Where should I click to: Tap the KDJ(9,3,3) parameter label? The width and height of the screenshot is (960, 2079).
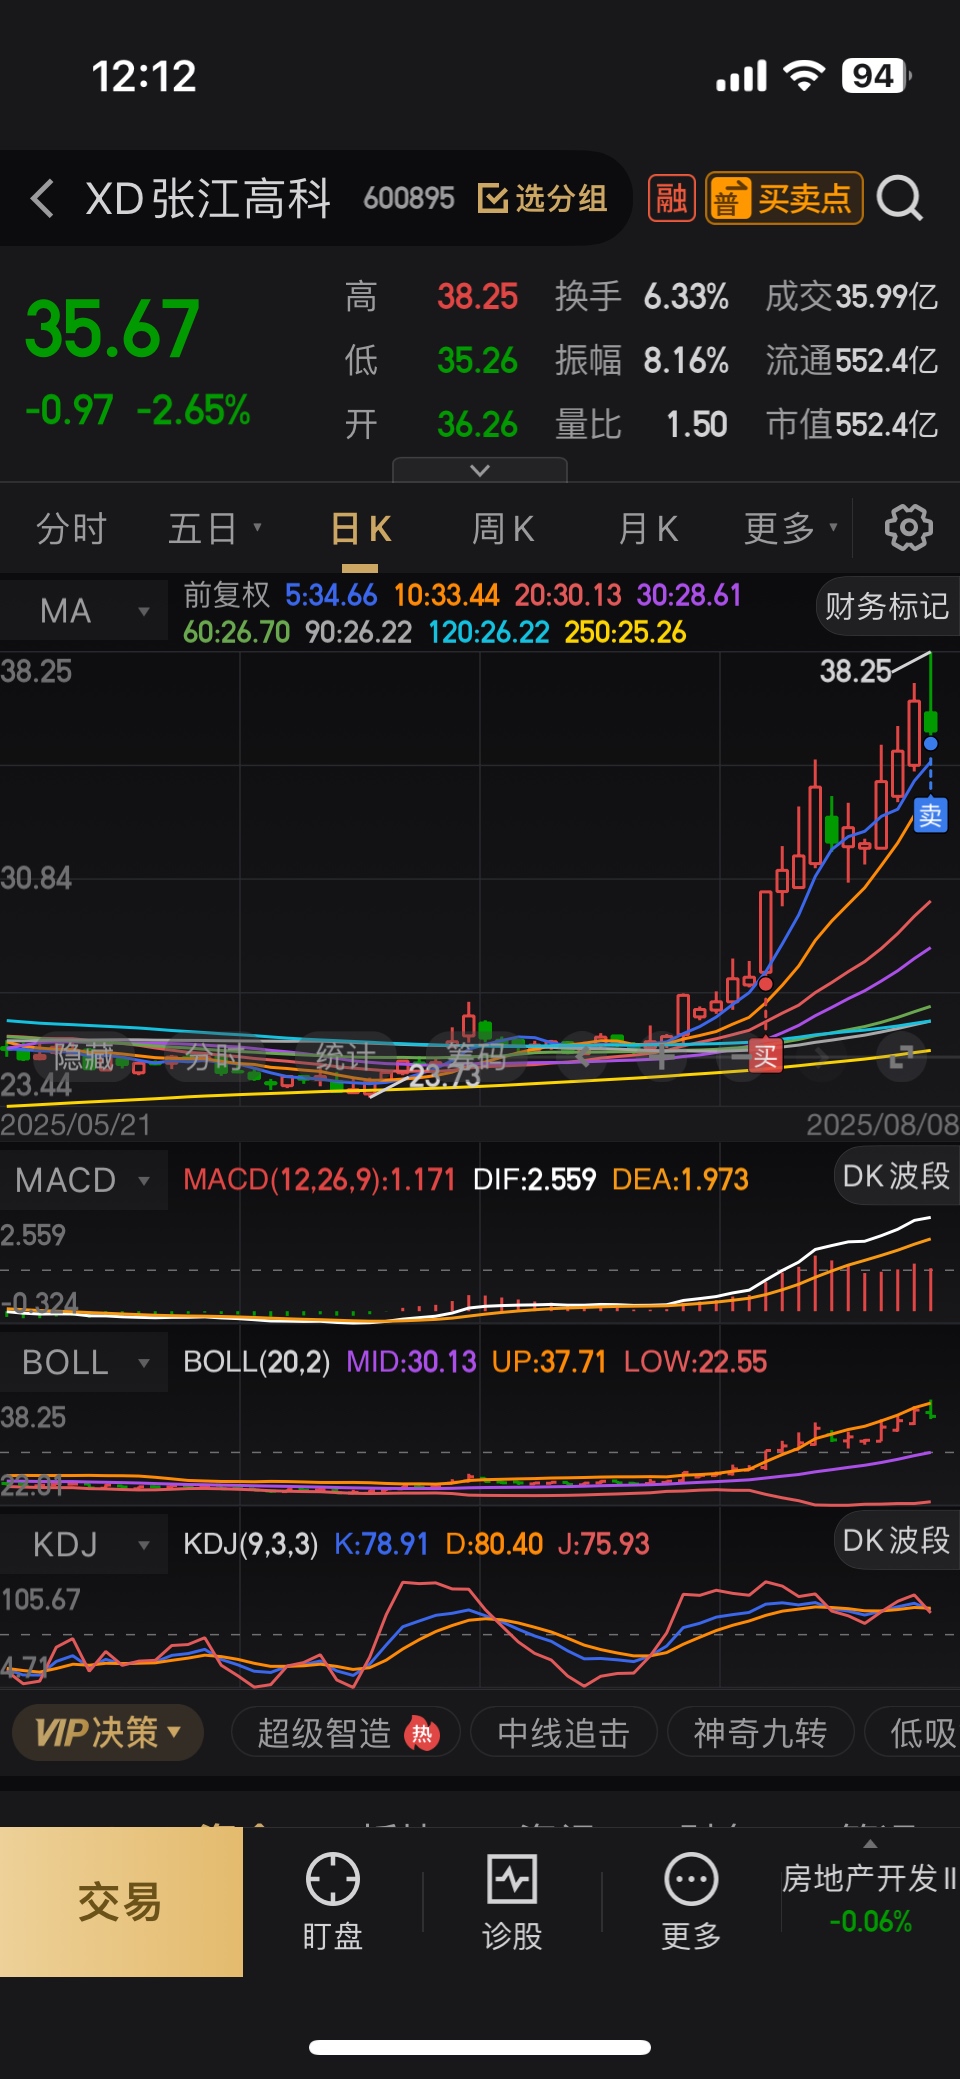250,1544
